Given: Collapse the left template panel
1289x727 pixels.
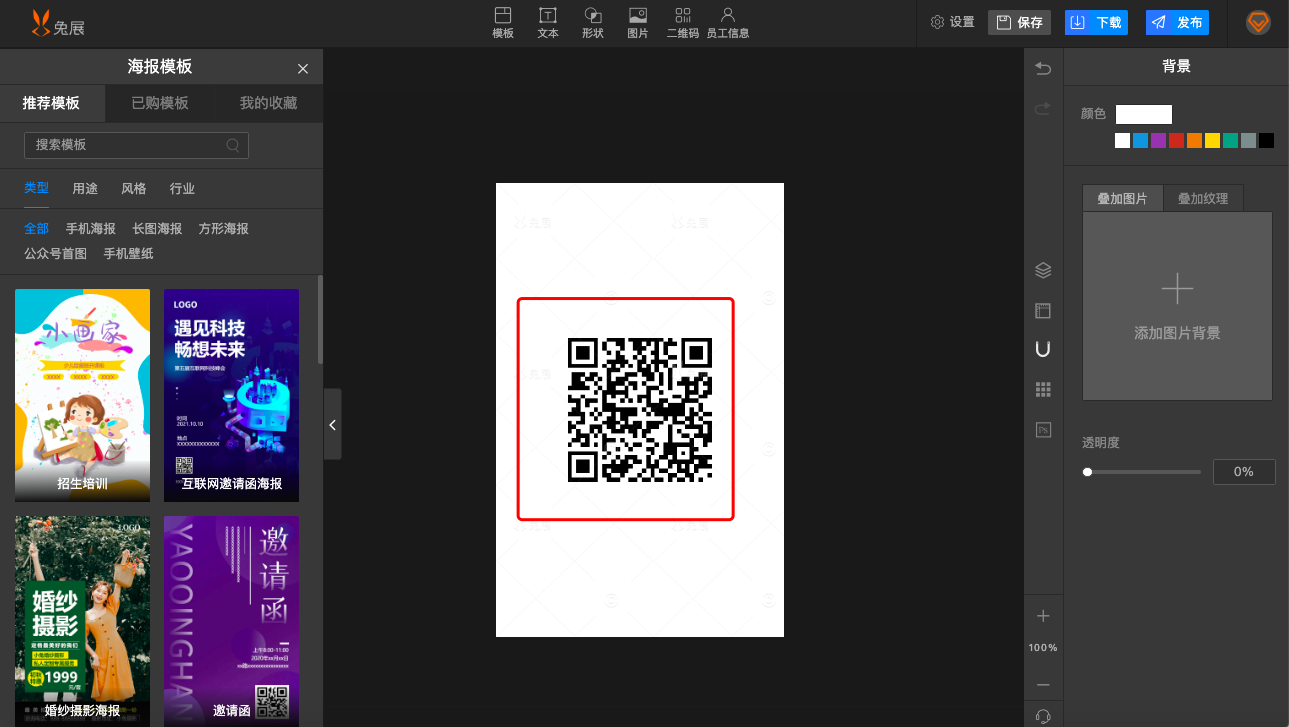Looking at the screenshot, I should 333,425.
